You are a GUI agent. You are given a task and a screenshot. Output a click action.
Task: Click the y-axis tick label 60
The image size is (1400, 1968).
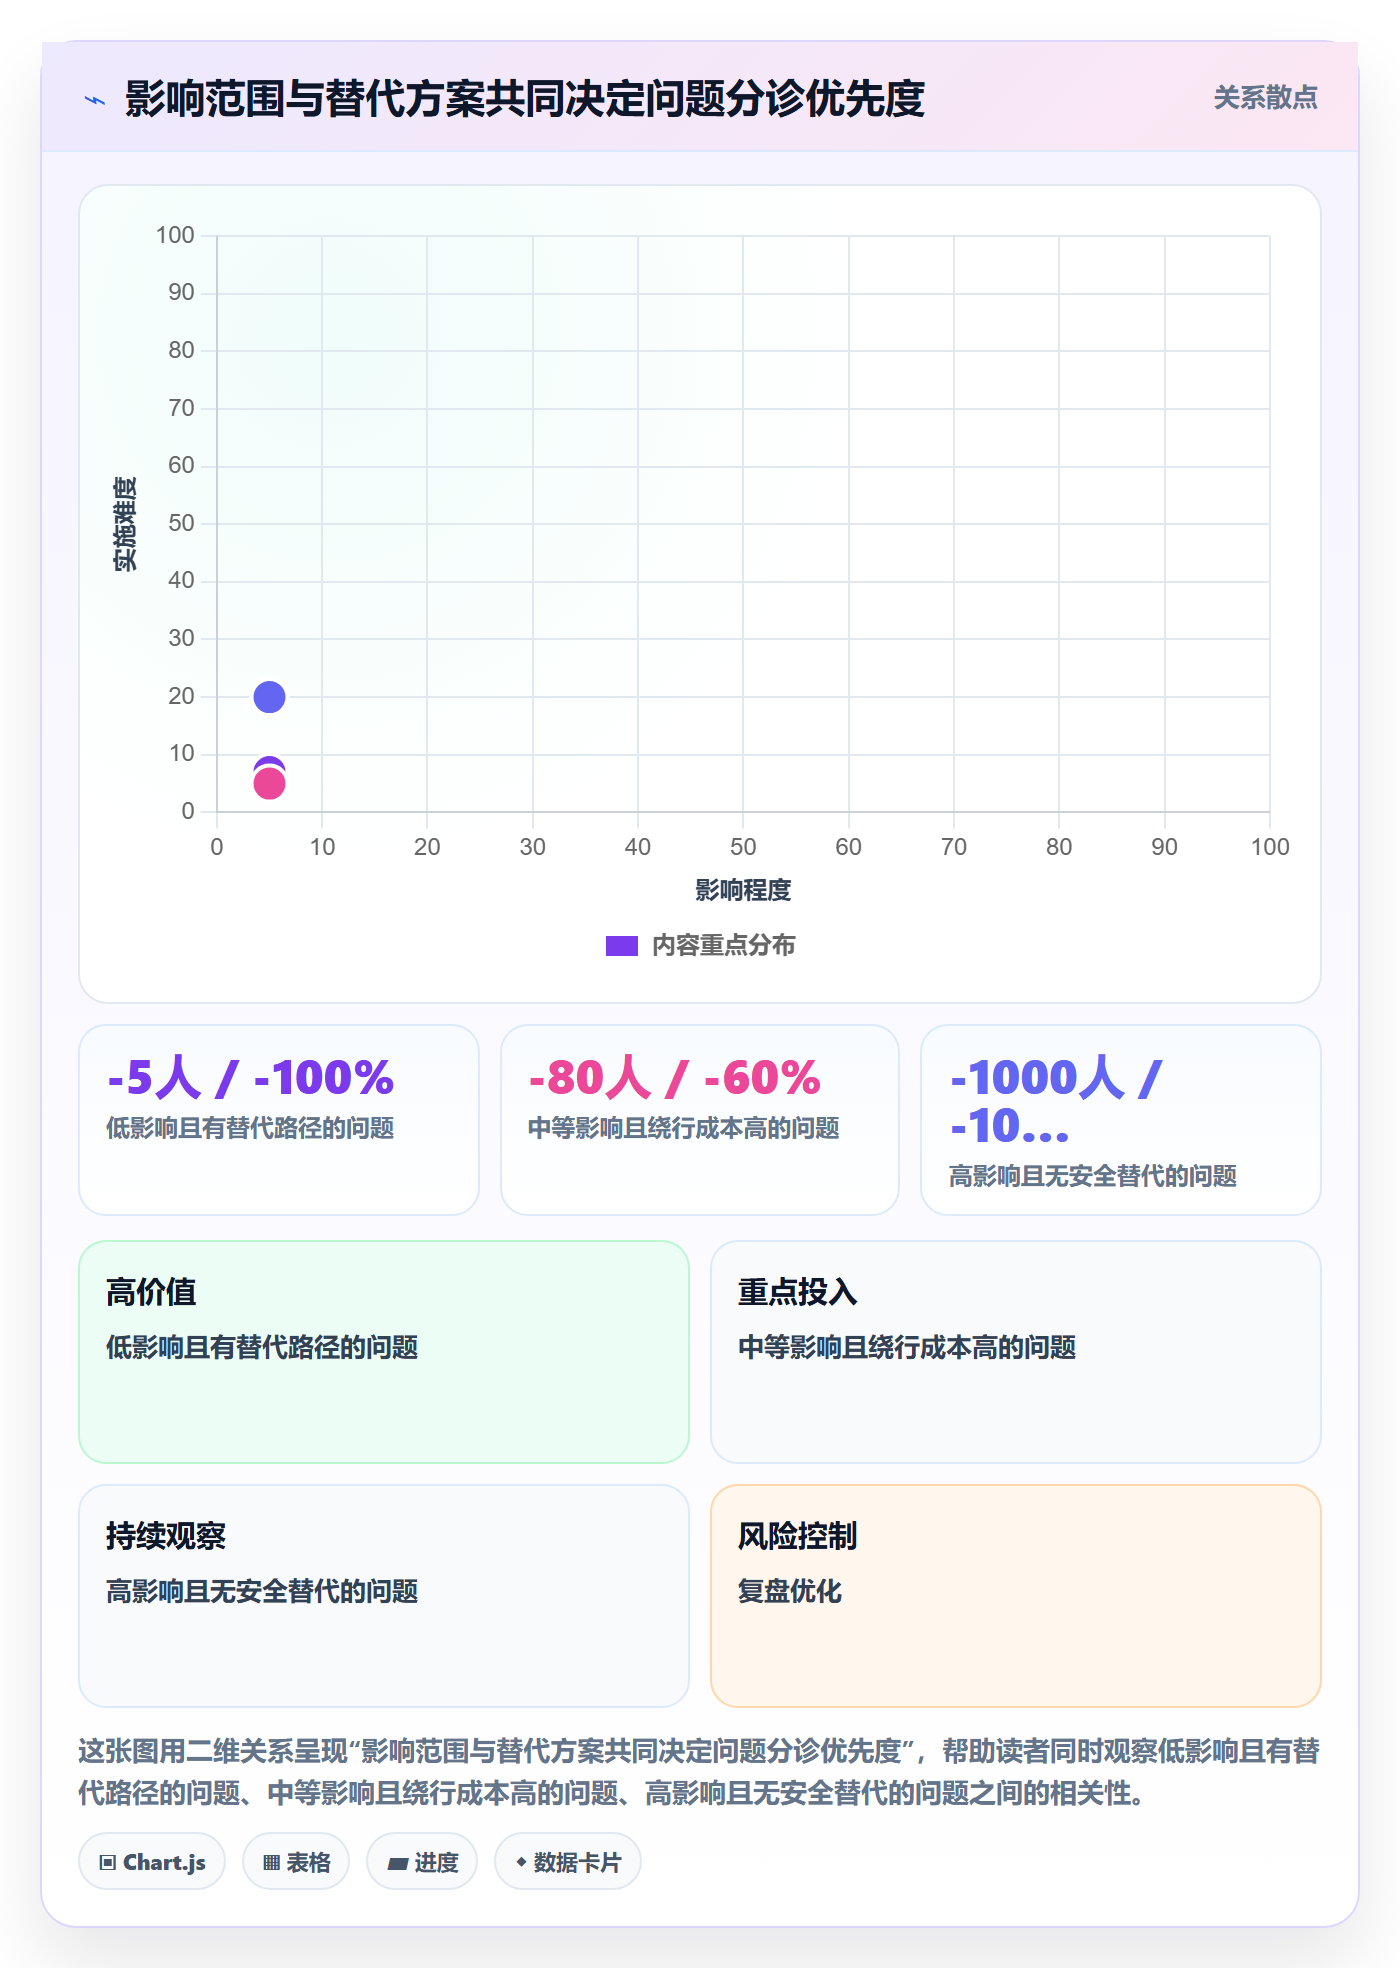[181, 465]
